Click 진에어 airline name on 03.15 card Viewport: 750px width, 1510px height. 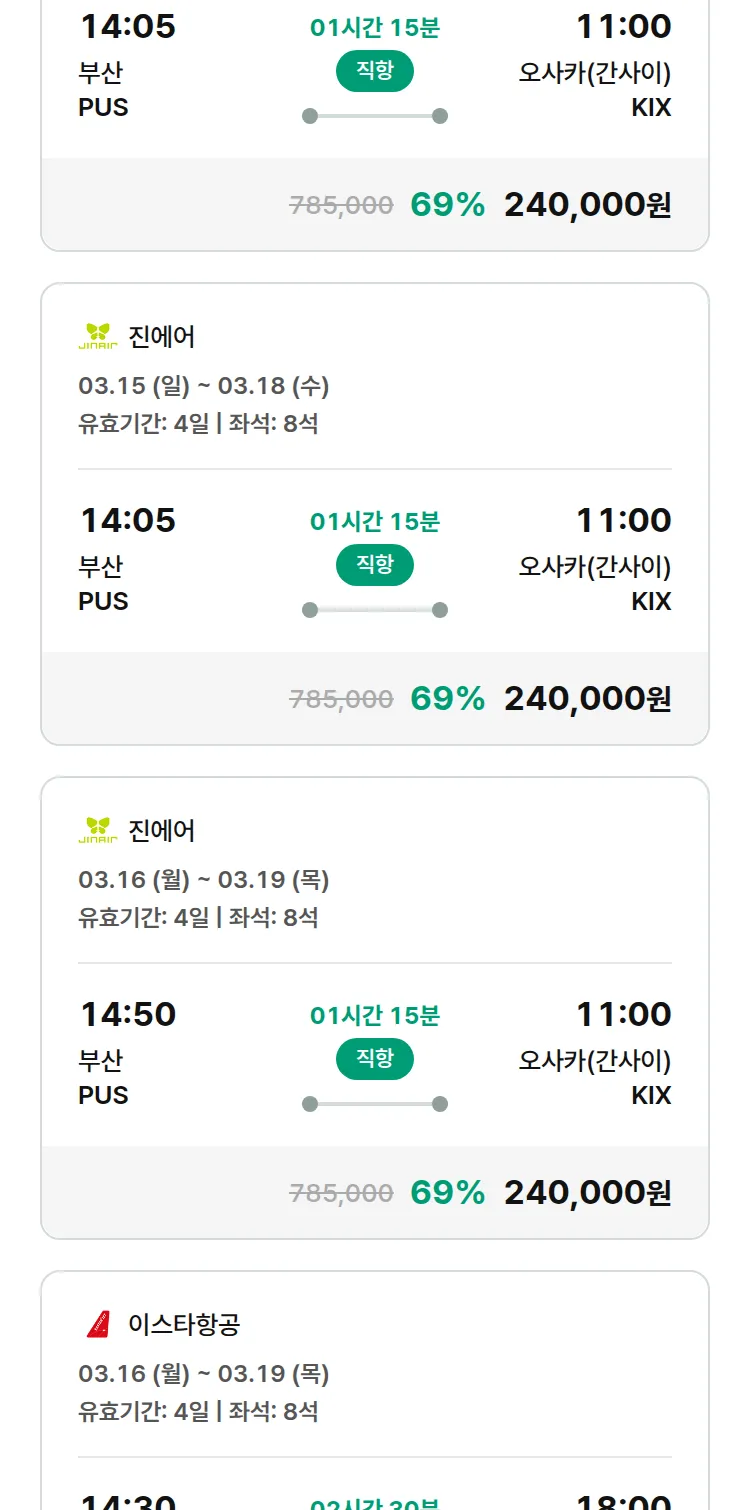162,337
